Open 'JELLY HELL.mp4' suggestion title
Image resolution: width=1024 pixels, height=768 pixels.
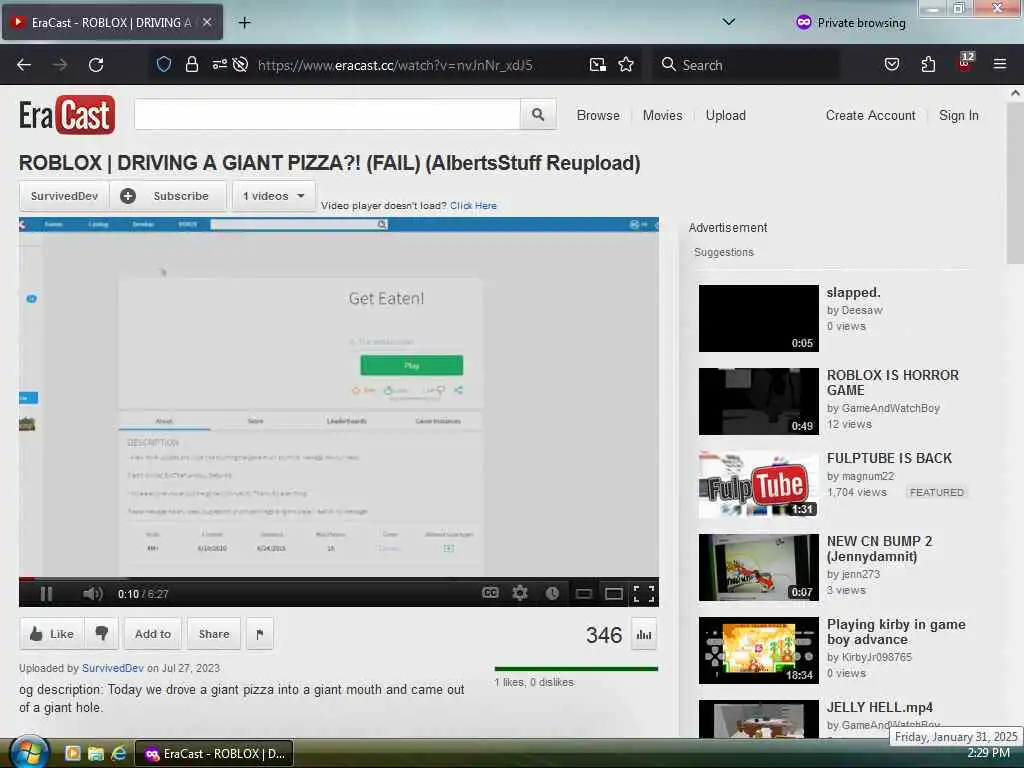[880, 707]
